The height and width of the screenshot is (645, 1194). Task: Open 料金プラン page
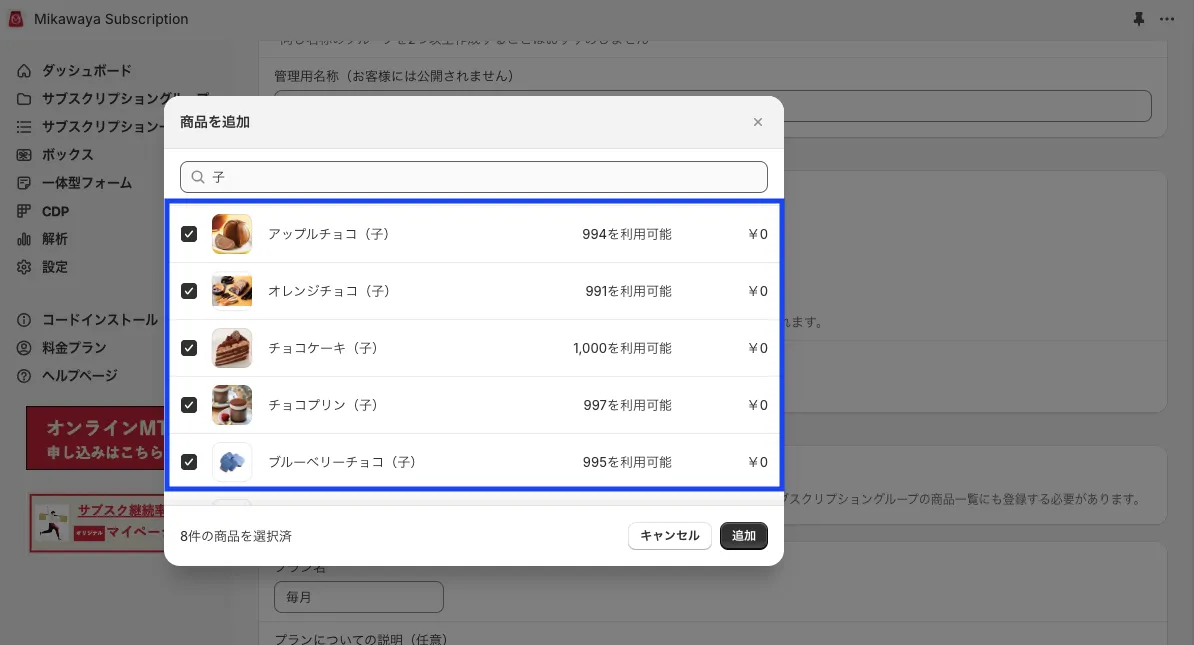pos(74,348)
